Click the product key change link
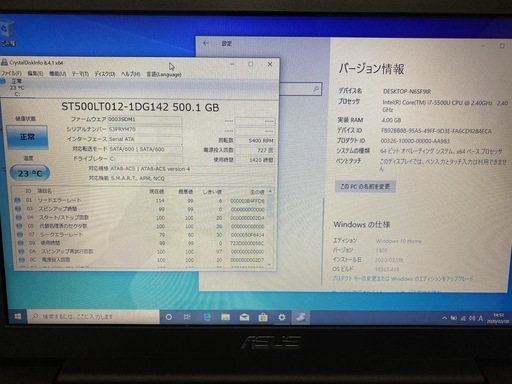The height and width of the screenshot is (384, 512). [x=402, y=278]
